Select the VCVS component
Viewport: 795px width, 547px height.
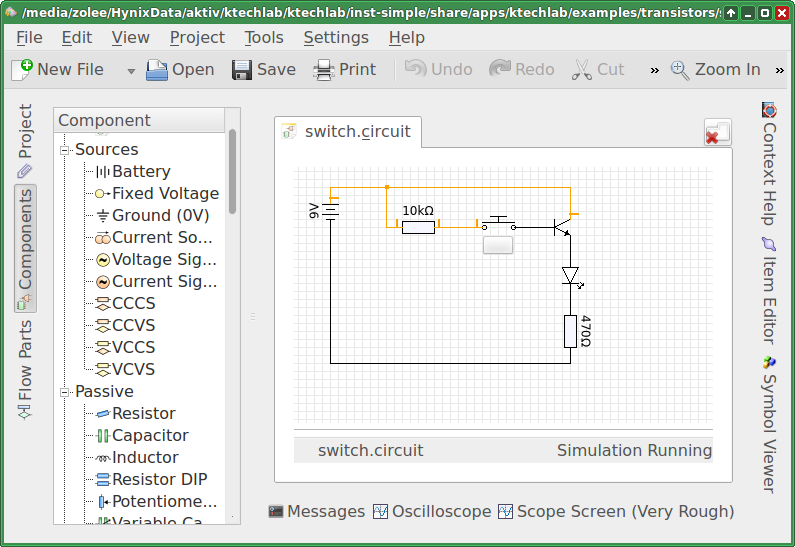125,369
